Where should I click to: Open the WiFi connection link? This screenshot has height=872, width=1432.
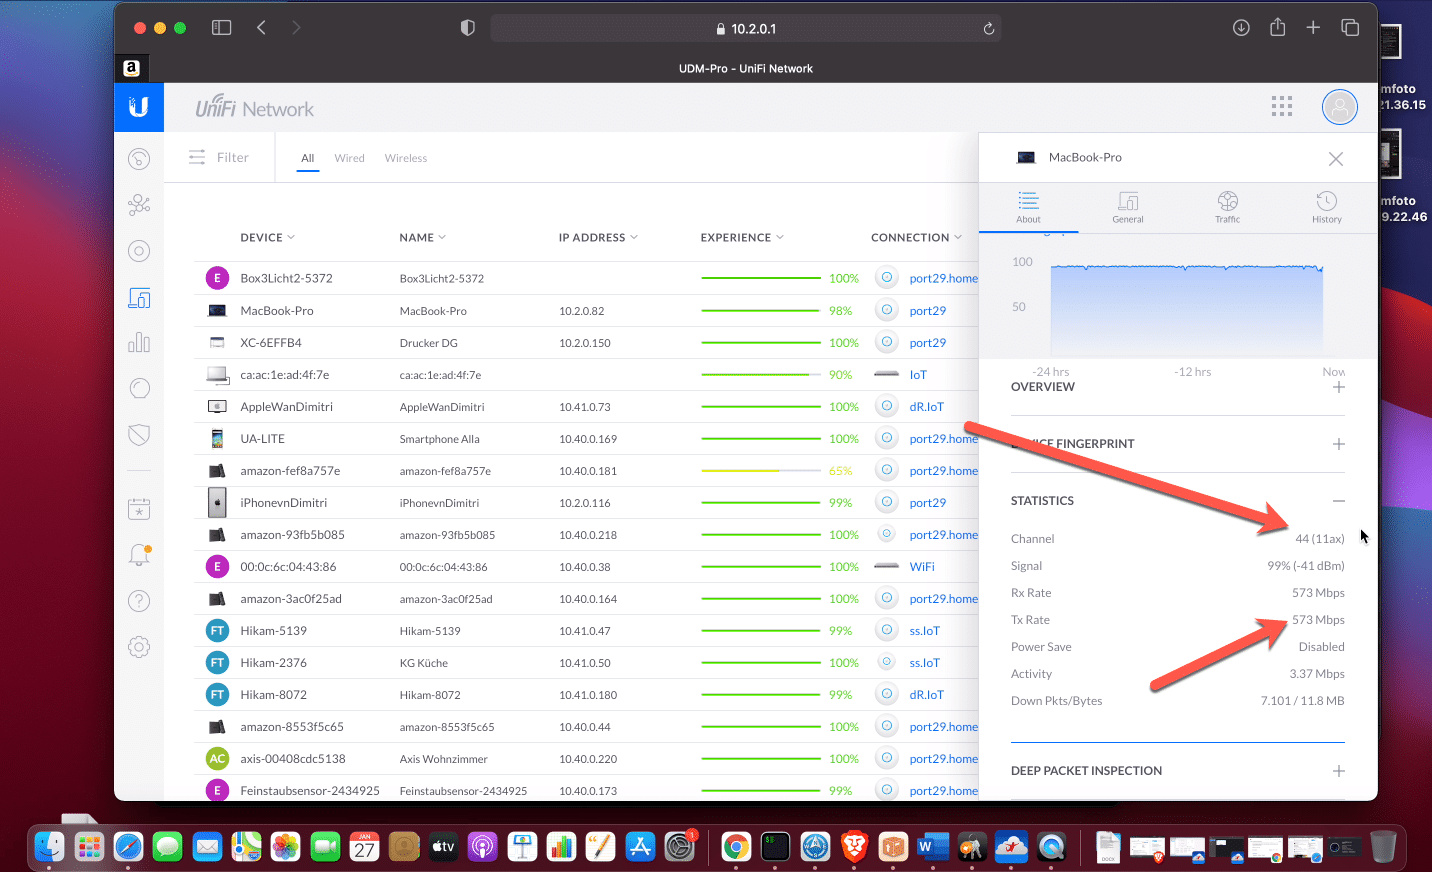pos(922,567)
